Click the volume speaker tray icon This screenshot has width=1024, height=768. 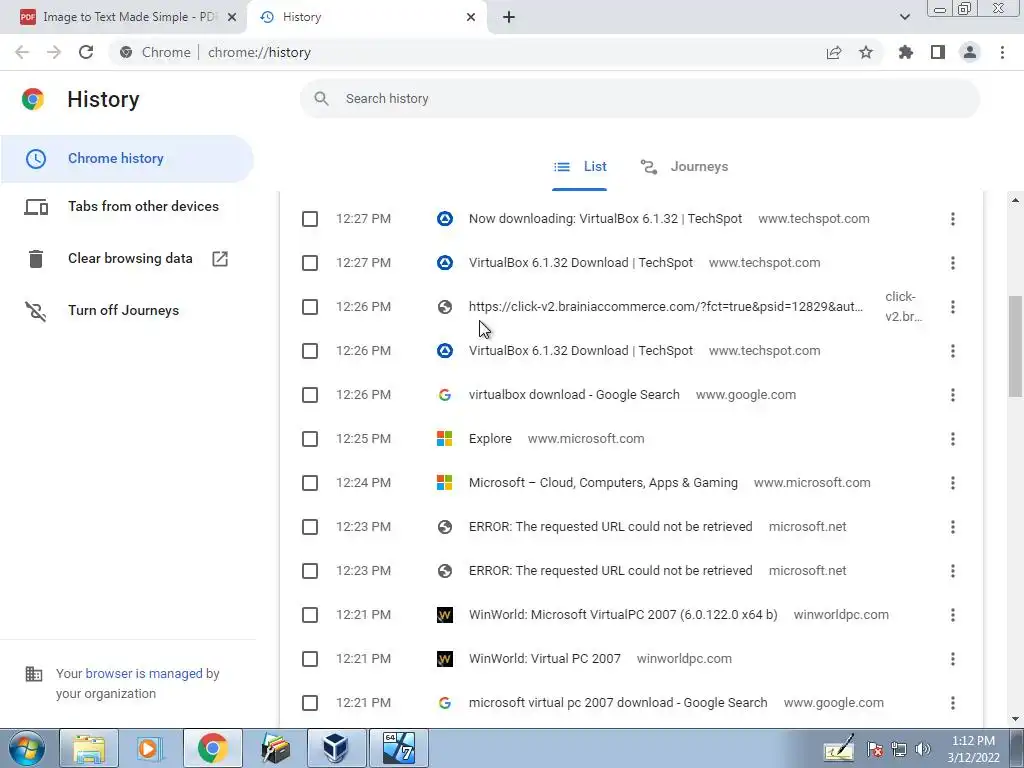click(923, 749)
